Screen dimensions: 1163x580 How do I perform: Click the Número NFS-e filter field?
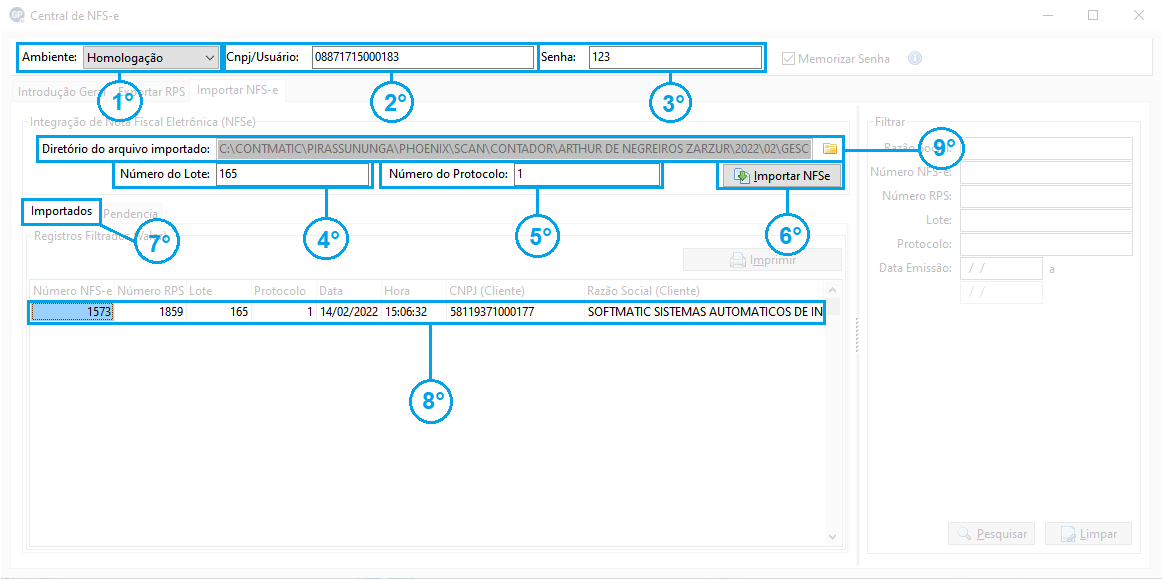(1047, 173)
